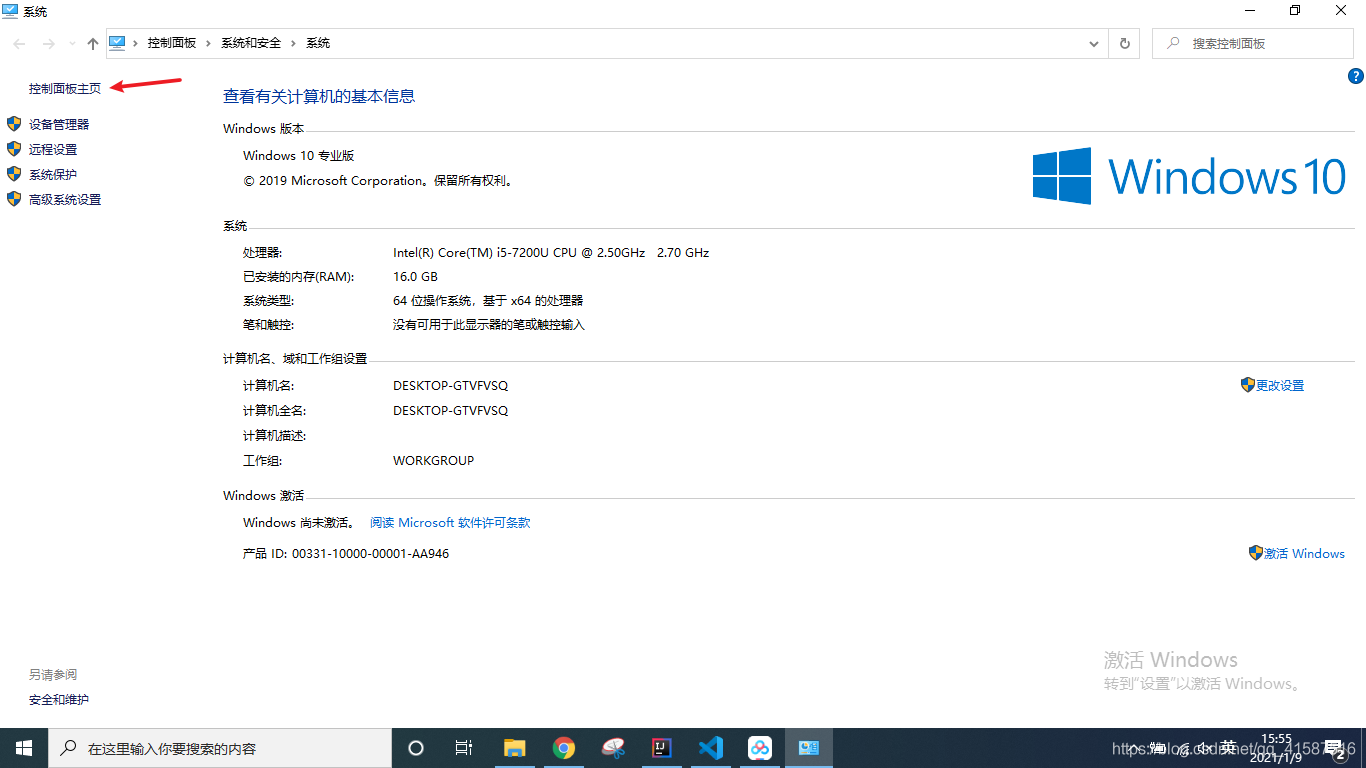Image resolution: width=1366 pixels, height=768 pixels.
Task: Expand chevron after 控制面板 in breadcrumb
Action: click(209, 43)
